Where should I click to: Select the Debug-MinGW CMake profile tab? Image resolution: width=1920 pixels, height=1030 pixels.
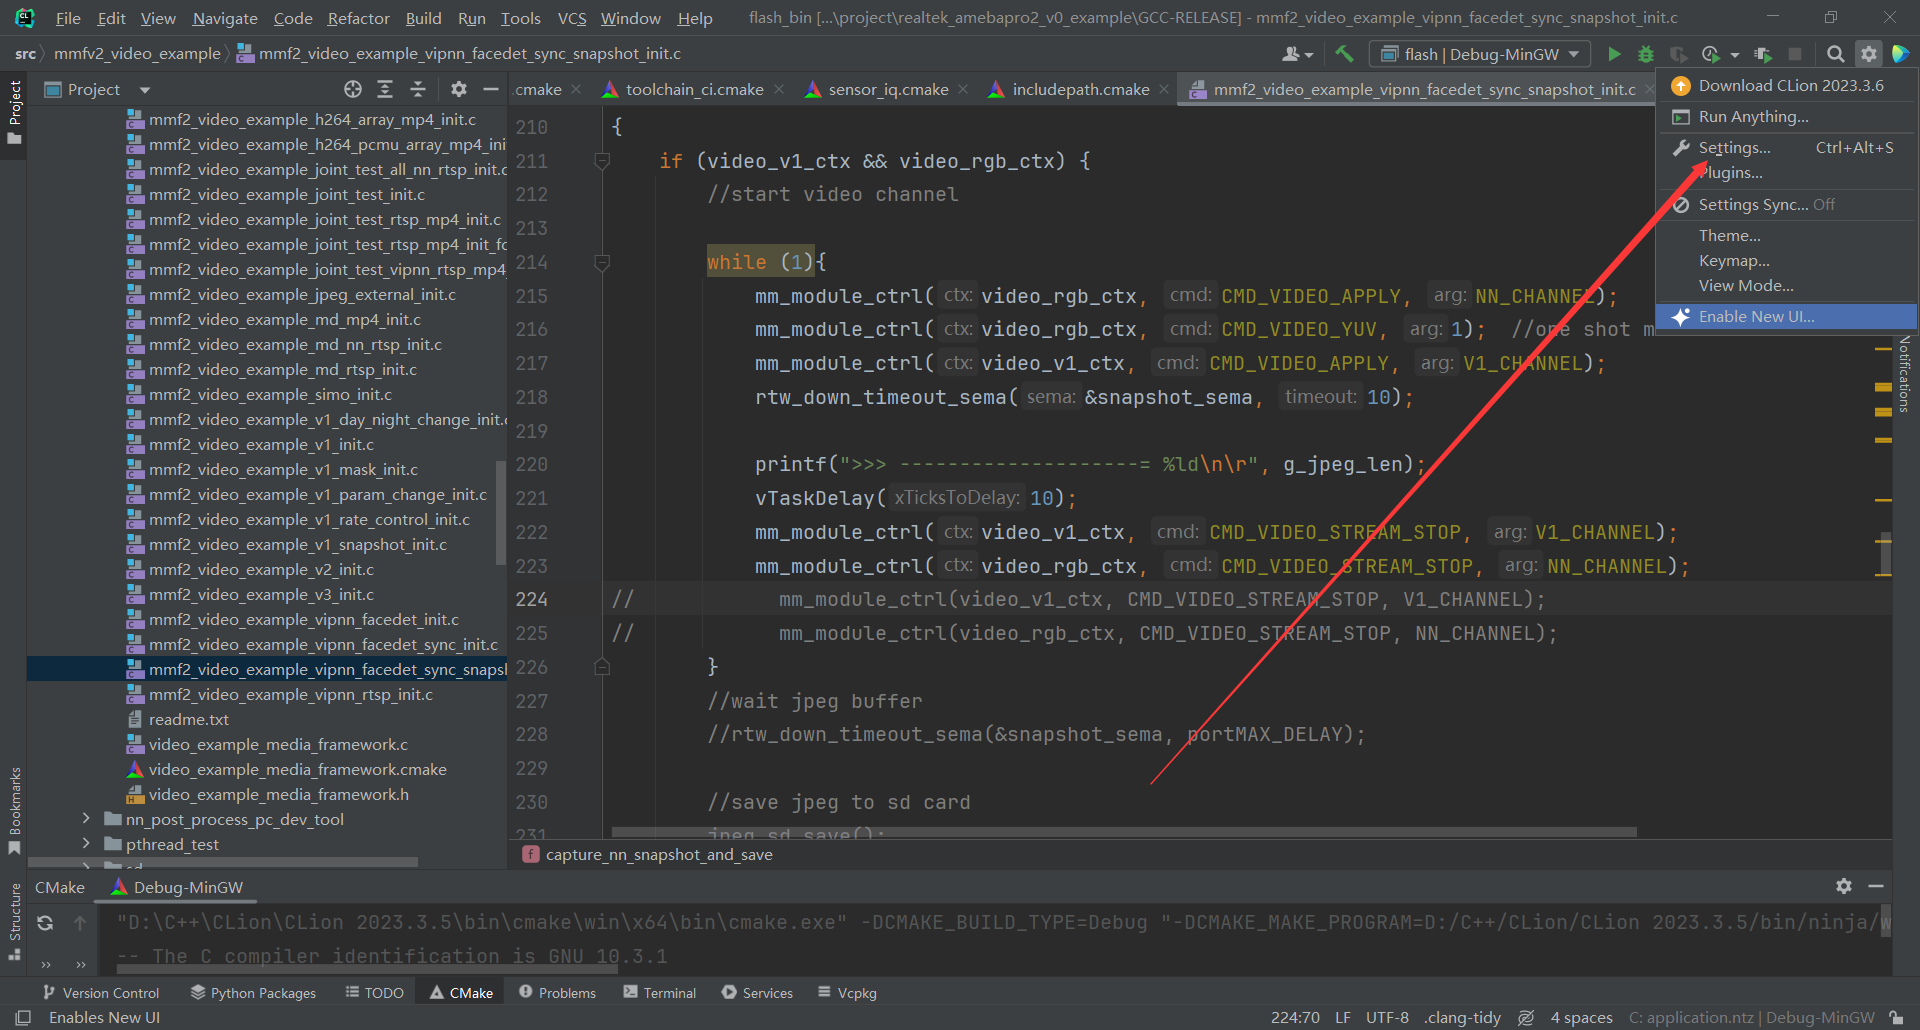177,887
